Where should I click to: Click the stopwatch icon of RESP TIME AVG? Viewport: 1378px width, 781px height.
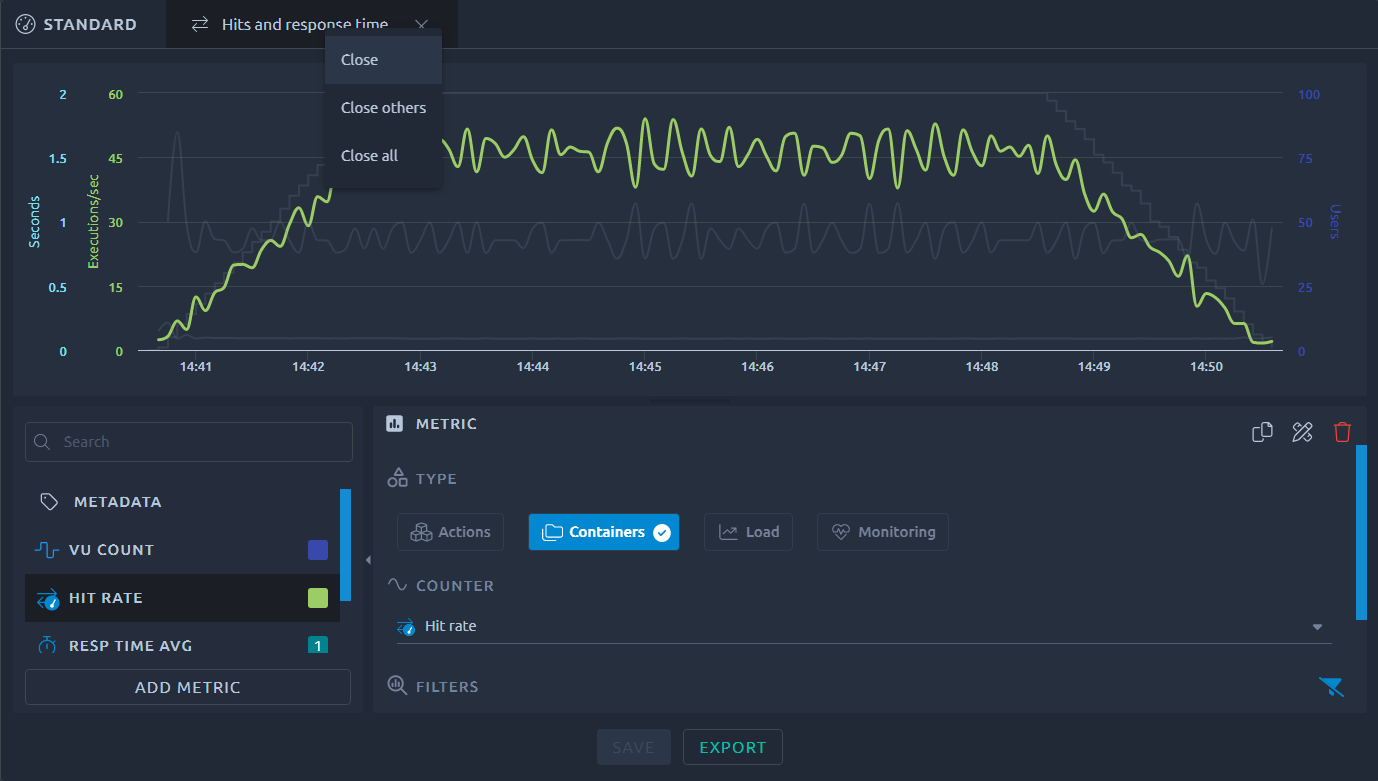48,646
